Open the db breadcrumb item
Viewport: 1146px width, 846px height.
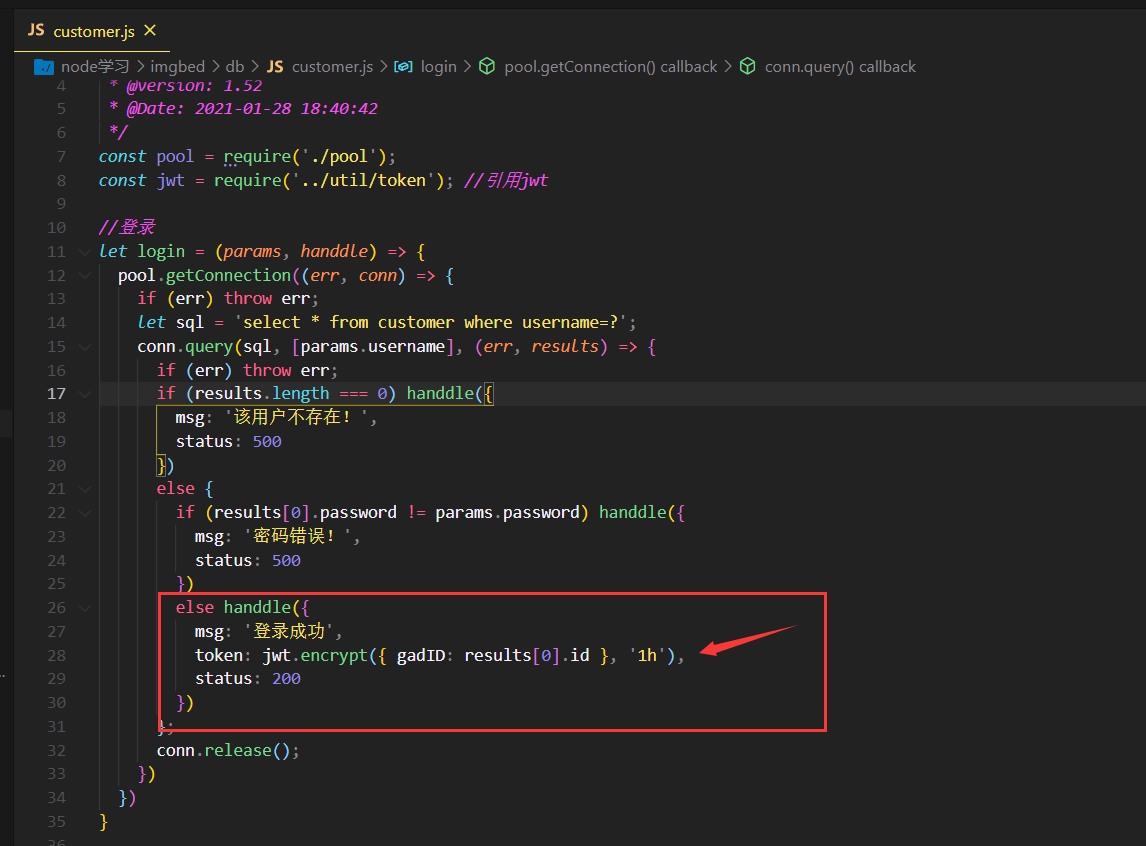[235, 66]
